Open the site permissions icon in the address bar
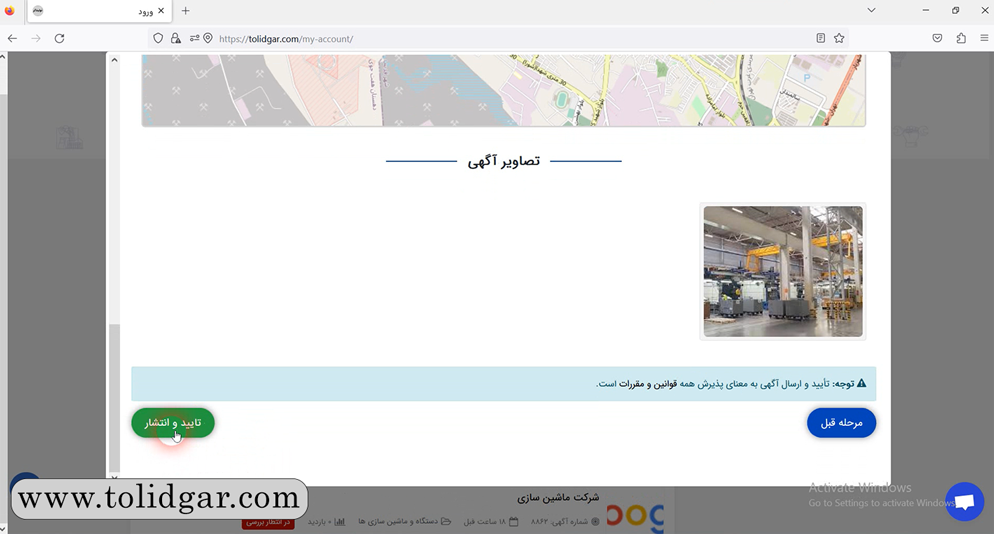 [x=194, y=39]
